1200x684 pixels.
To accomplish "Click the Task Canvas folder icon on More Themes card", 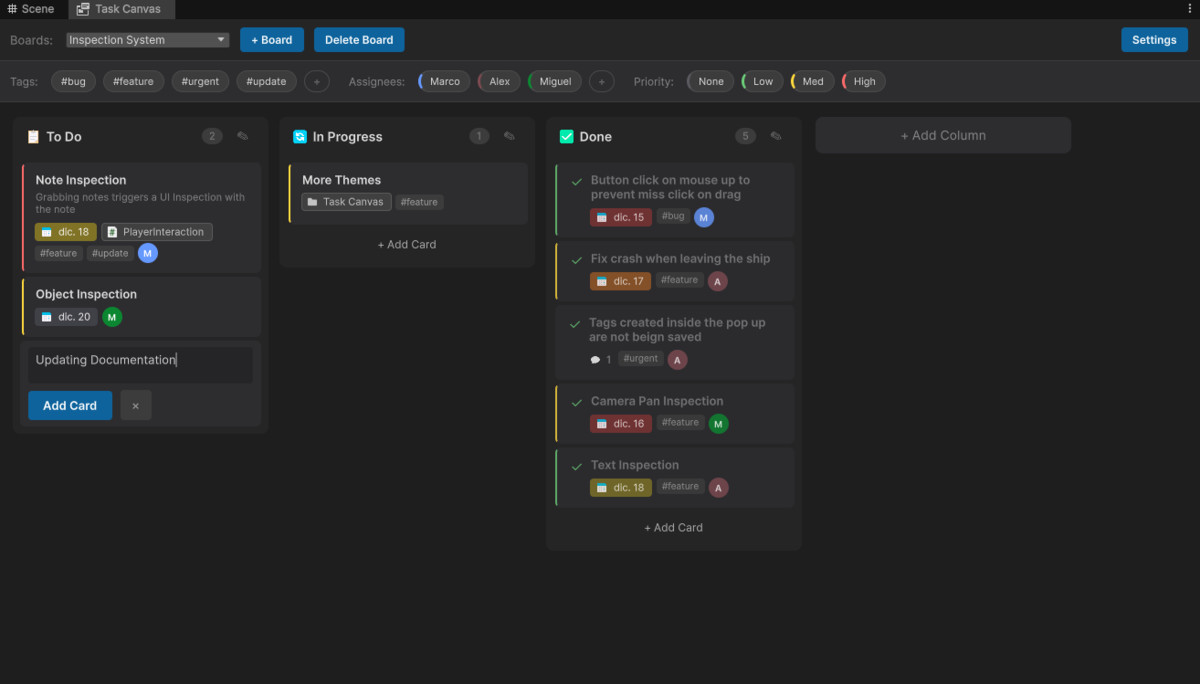I will (313, 201).
